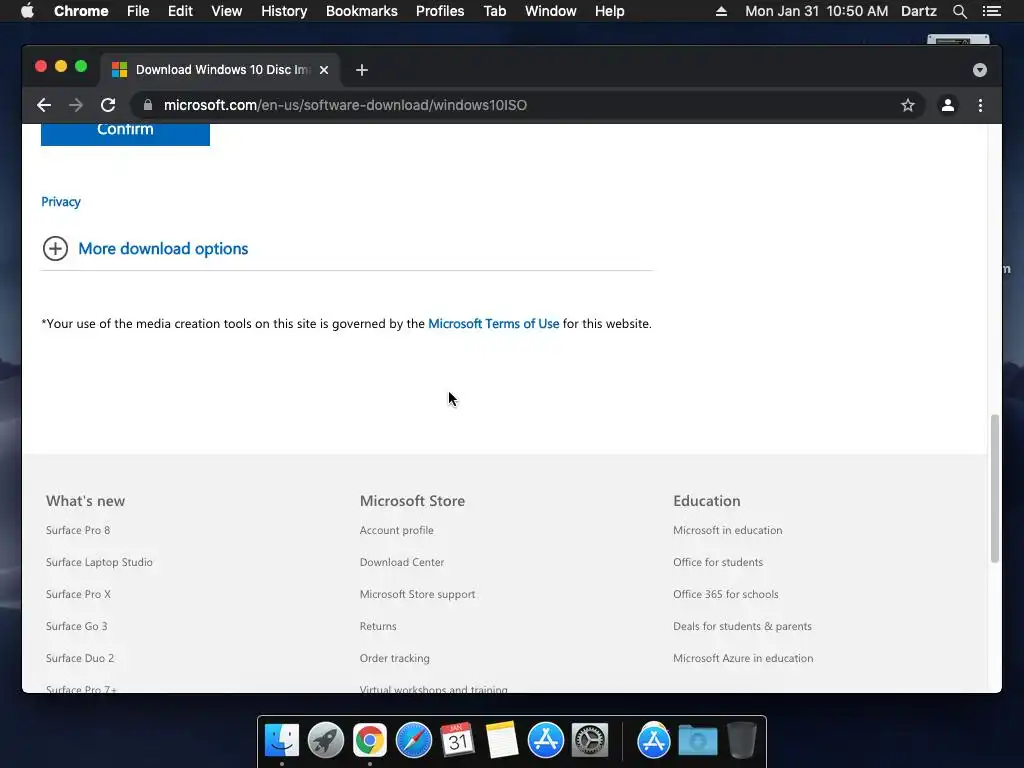Open the File menu

(138, 11)
